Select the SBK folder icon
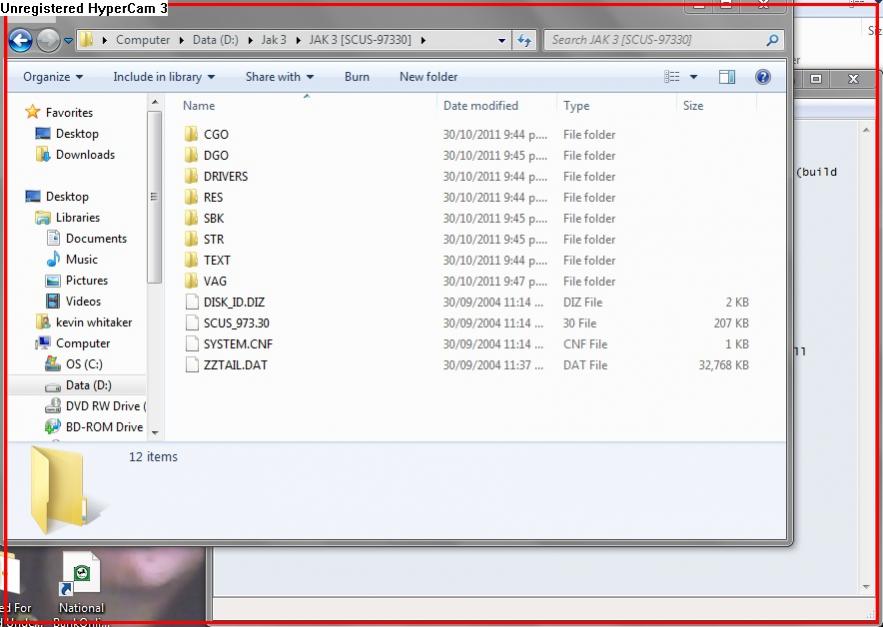This screenshot has width=883, height=627. [x=191, y=218]
